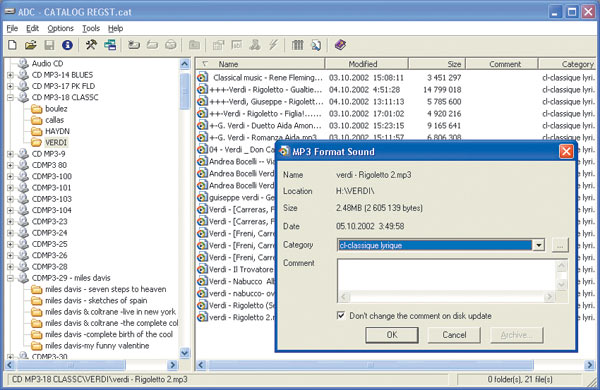The height and width of the screenshot is (390, 600).
Task: Open the Tools menu
Action: 91,28
